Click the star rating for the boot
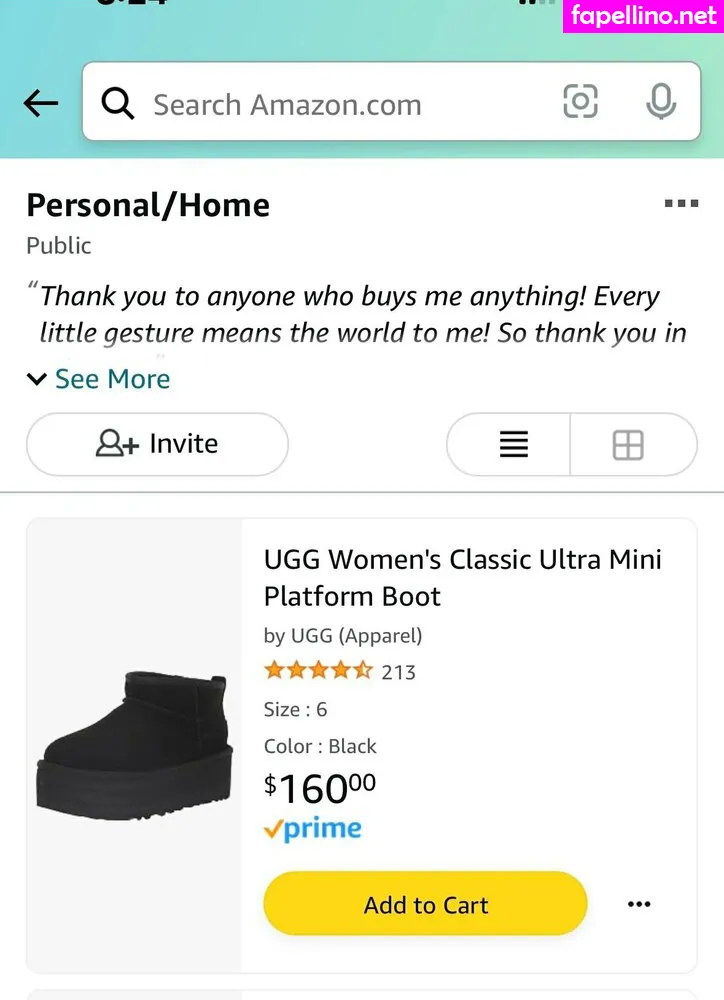 click(x=318, y=671)
